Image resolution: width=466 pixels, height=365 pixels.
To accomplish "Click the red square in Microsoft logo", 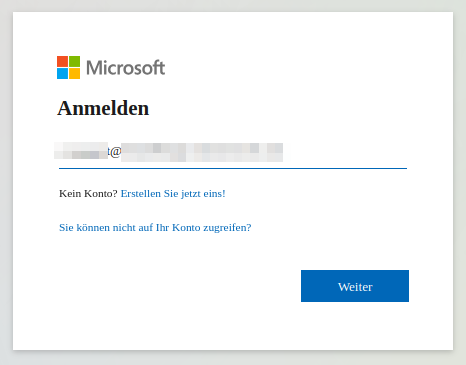I will point(62,61).
